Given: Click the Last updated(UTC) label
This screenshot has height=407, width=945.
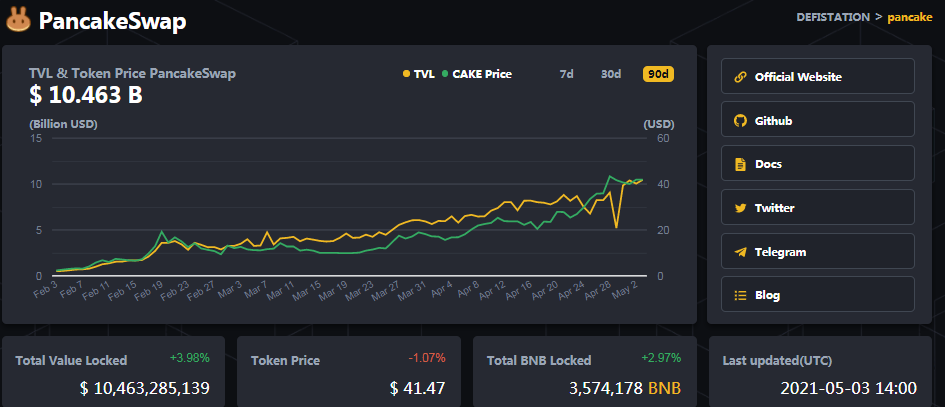Looking at the screenshot, I should tap(777, 361).
